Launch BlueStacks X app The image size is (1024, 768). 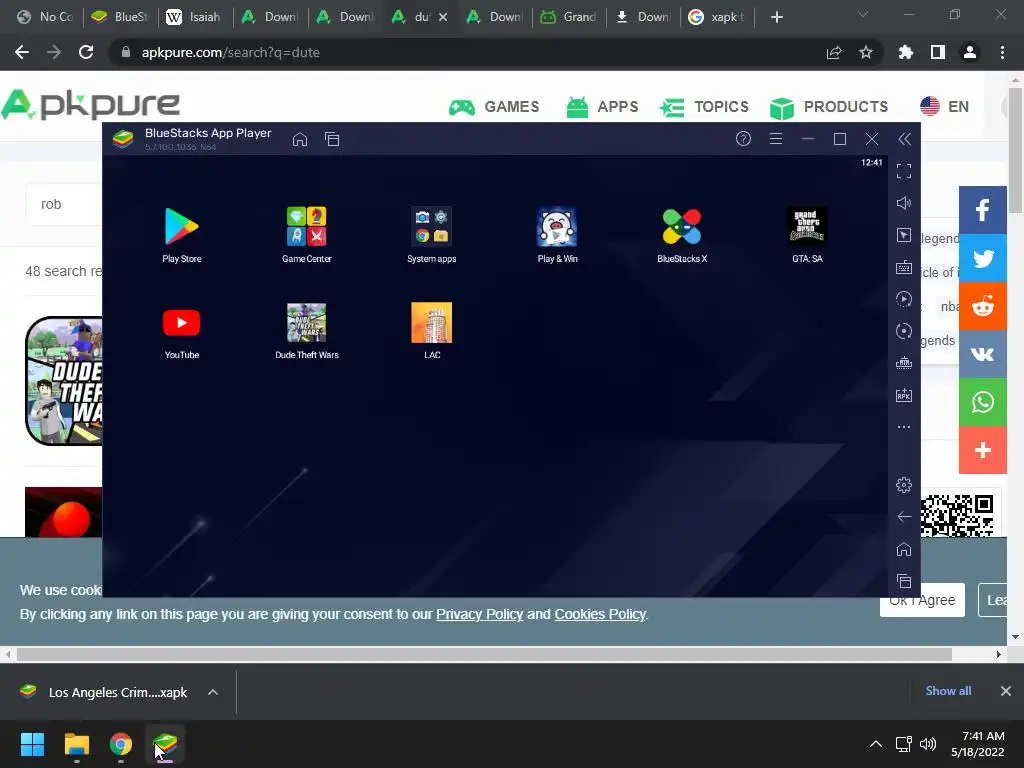[682, 234]
